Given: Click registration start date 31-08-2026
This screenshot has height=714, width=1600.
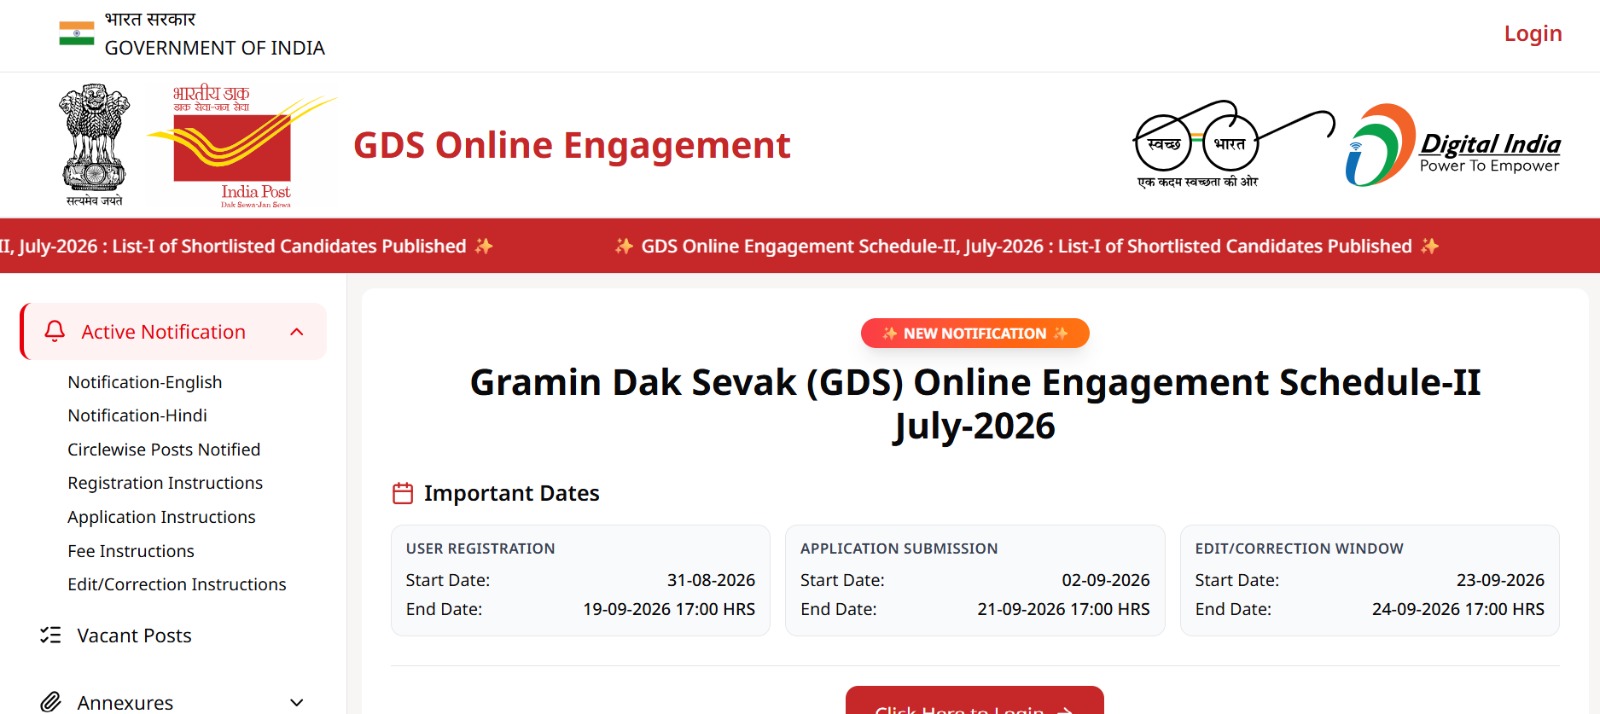Looking at the screenshot, I should tap(711, 580).
